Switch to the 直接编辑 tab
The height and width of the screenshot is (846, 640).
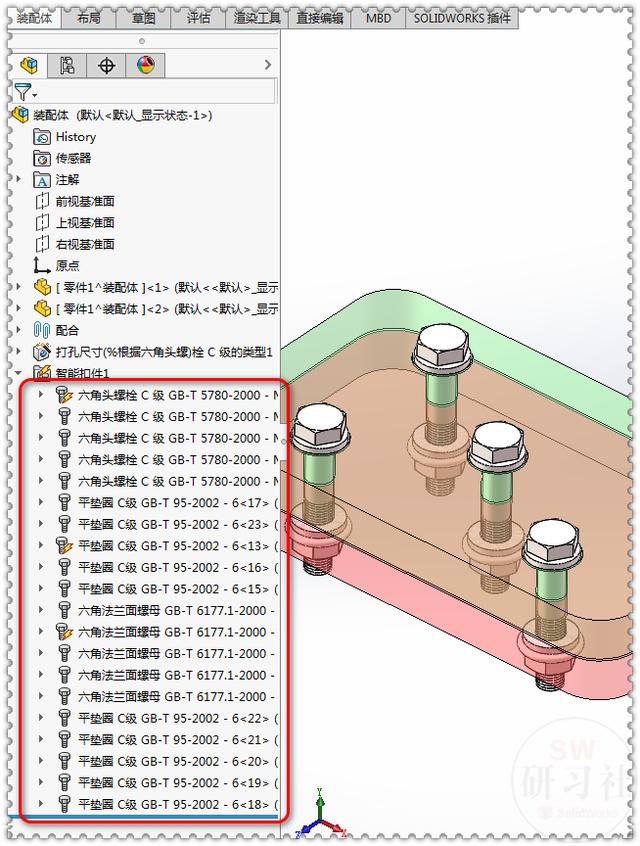[x=319, y=18]
